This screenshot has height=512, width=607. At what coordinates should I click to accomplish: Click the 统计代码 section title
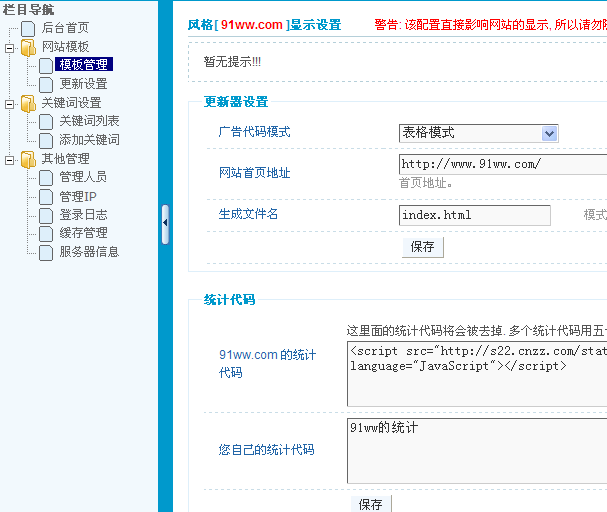tap(229, 300)
